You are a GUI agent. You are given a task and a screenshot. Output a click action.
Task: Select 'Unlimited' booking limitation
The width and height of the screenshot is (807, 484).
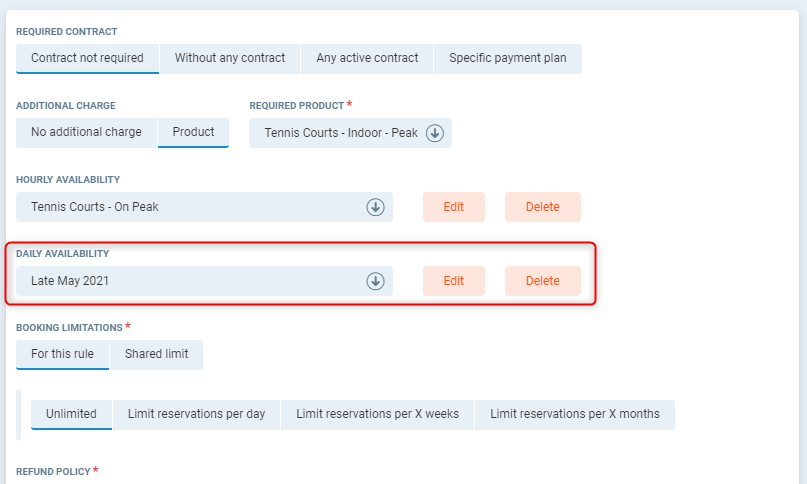71,414
